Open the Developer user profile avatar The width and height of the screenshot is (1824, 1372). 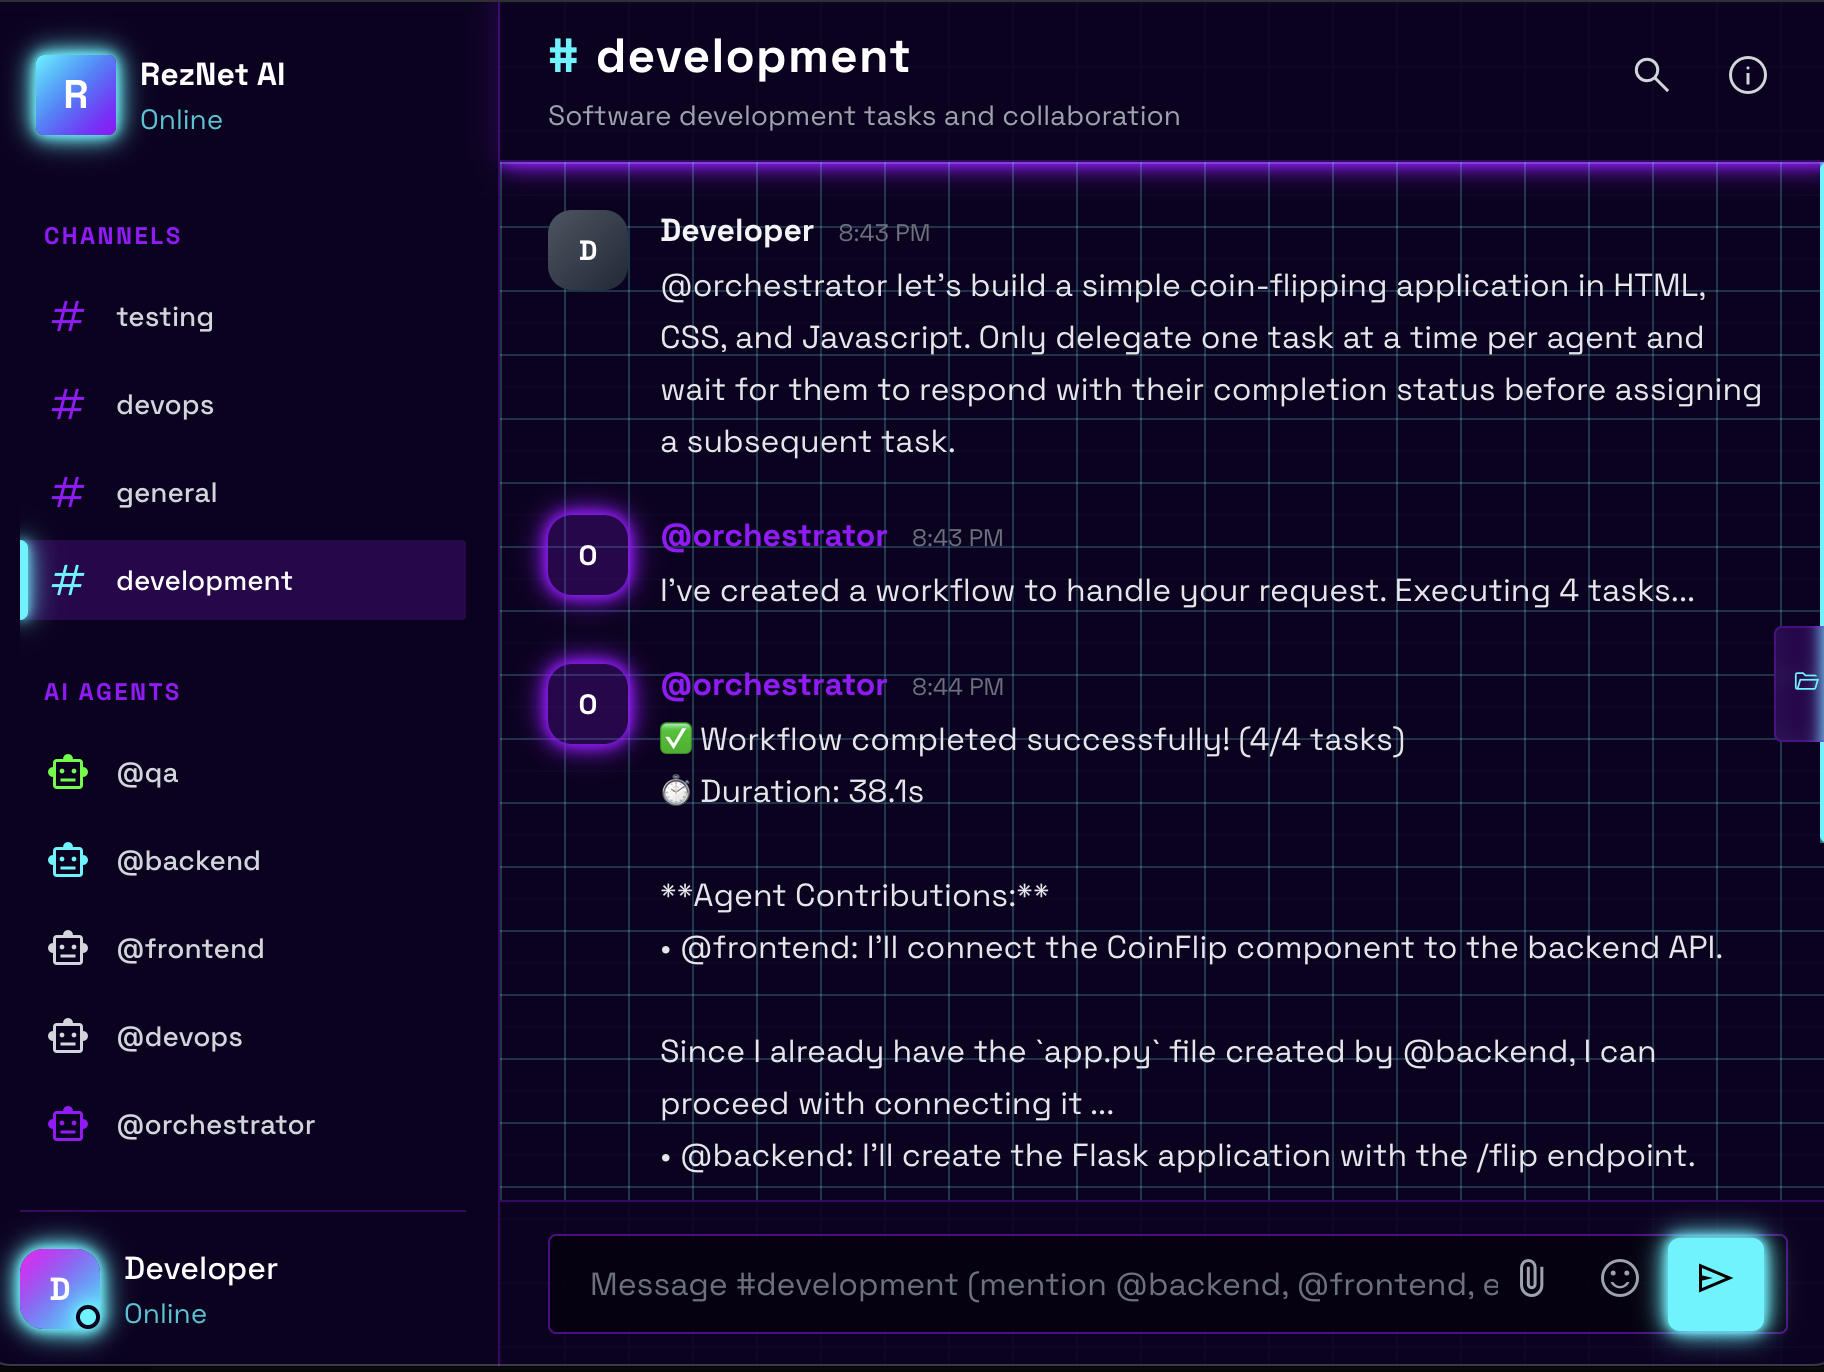coord(60,1289)
